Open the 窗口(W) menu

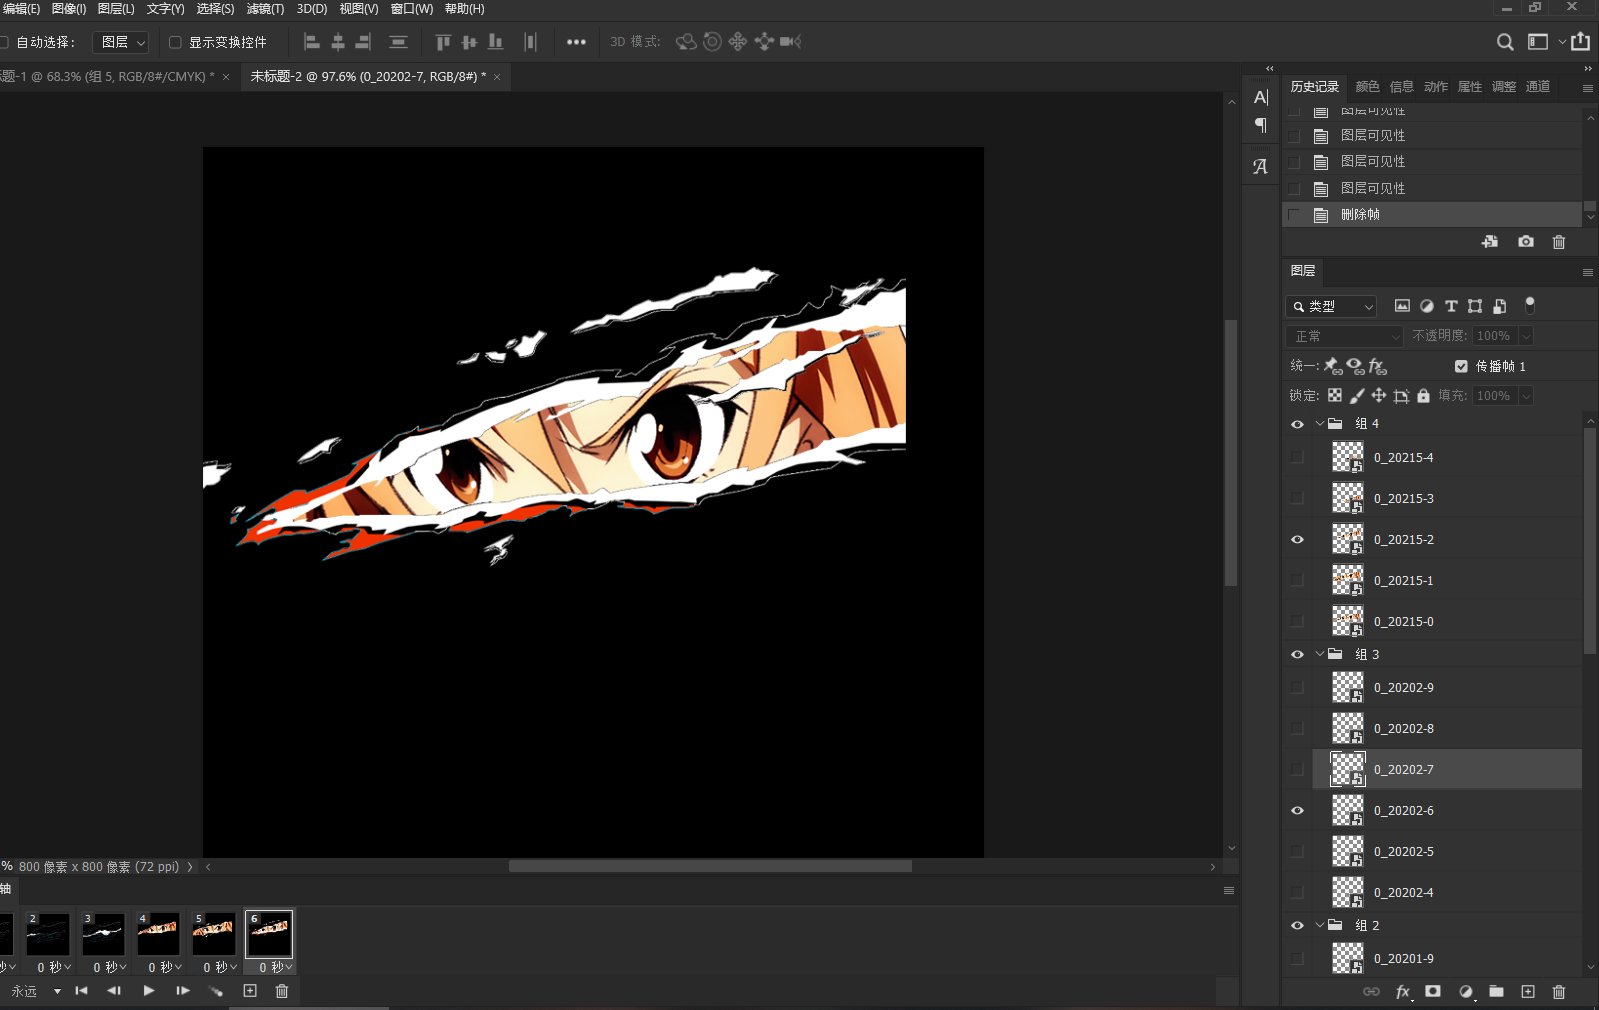[412, 9]
